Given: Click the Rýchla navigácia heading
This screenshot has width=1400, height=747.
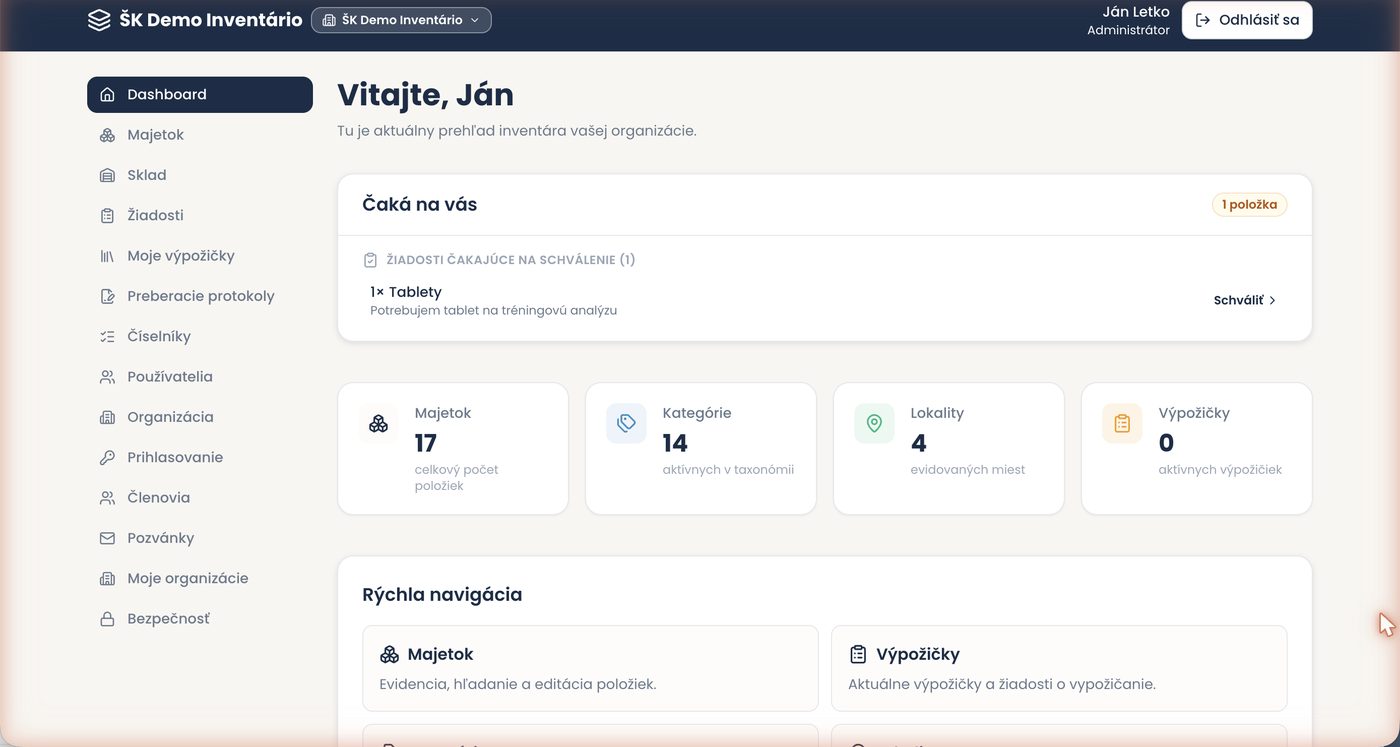Looking at the screenshot, I should [x=442, y=595].
